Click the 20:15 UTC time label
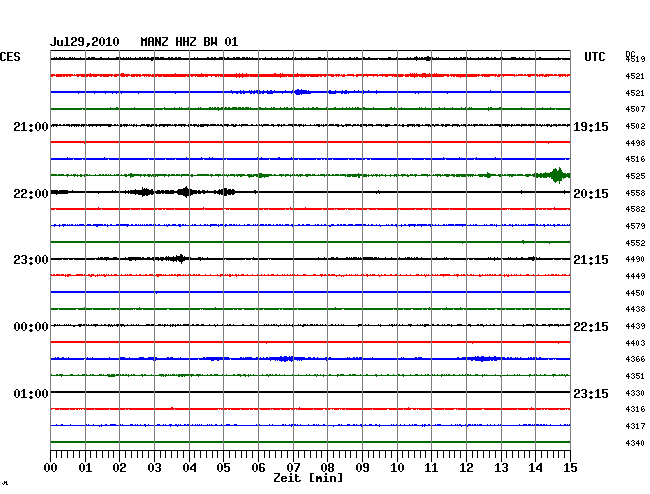The width and height of the screenshot is (650, 494). [x=590, y=193]
